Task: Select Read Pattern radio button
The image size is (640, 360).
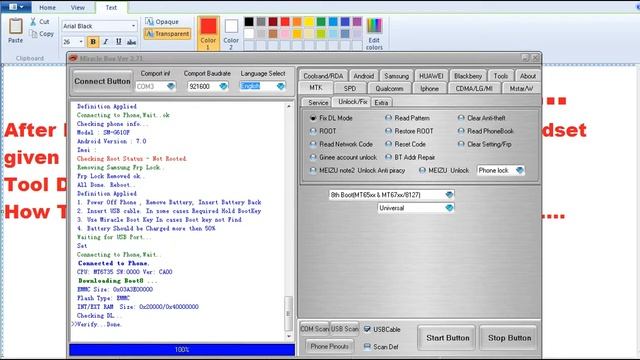Action: click(x=389, y=118)
